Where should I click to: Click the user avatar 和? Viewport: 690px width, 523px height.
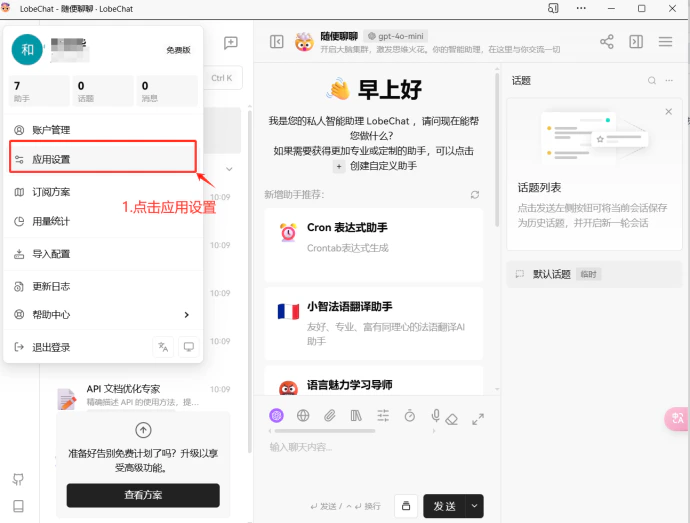(x=27, y=50)
